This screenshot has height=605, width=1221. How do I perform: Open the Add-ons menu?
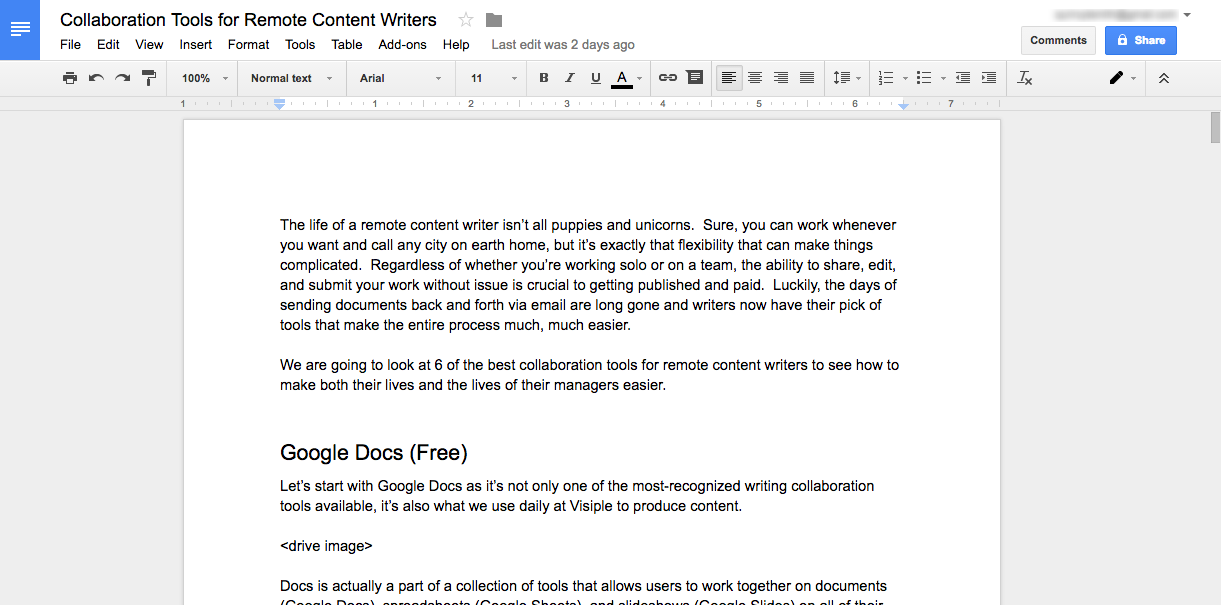coord(402,44)
